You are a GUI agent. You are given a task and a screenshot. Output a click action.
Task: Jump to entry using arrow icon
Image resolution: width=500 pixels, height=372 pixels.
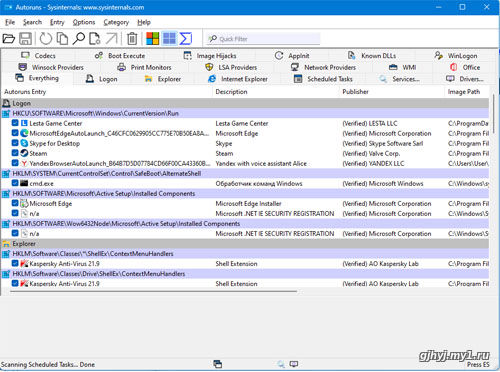tap(112, 39)
